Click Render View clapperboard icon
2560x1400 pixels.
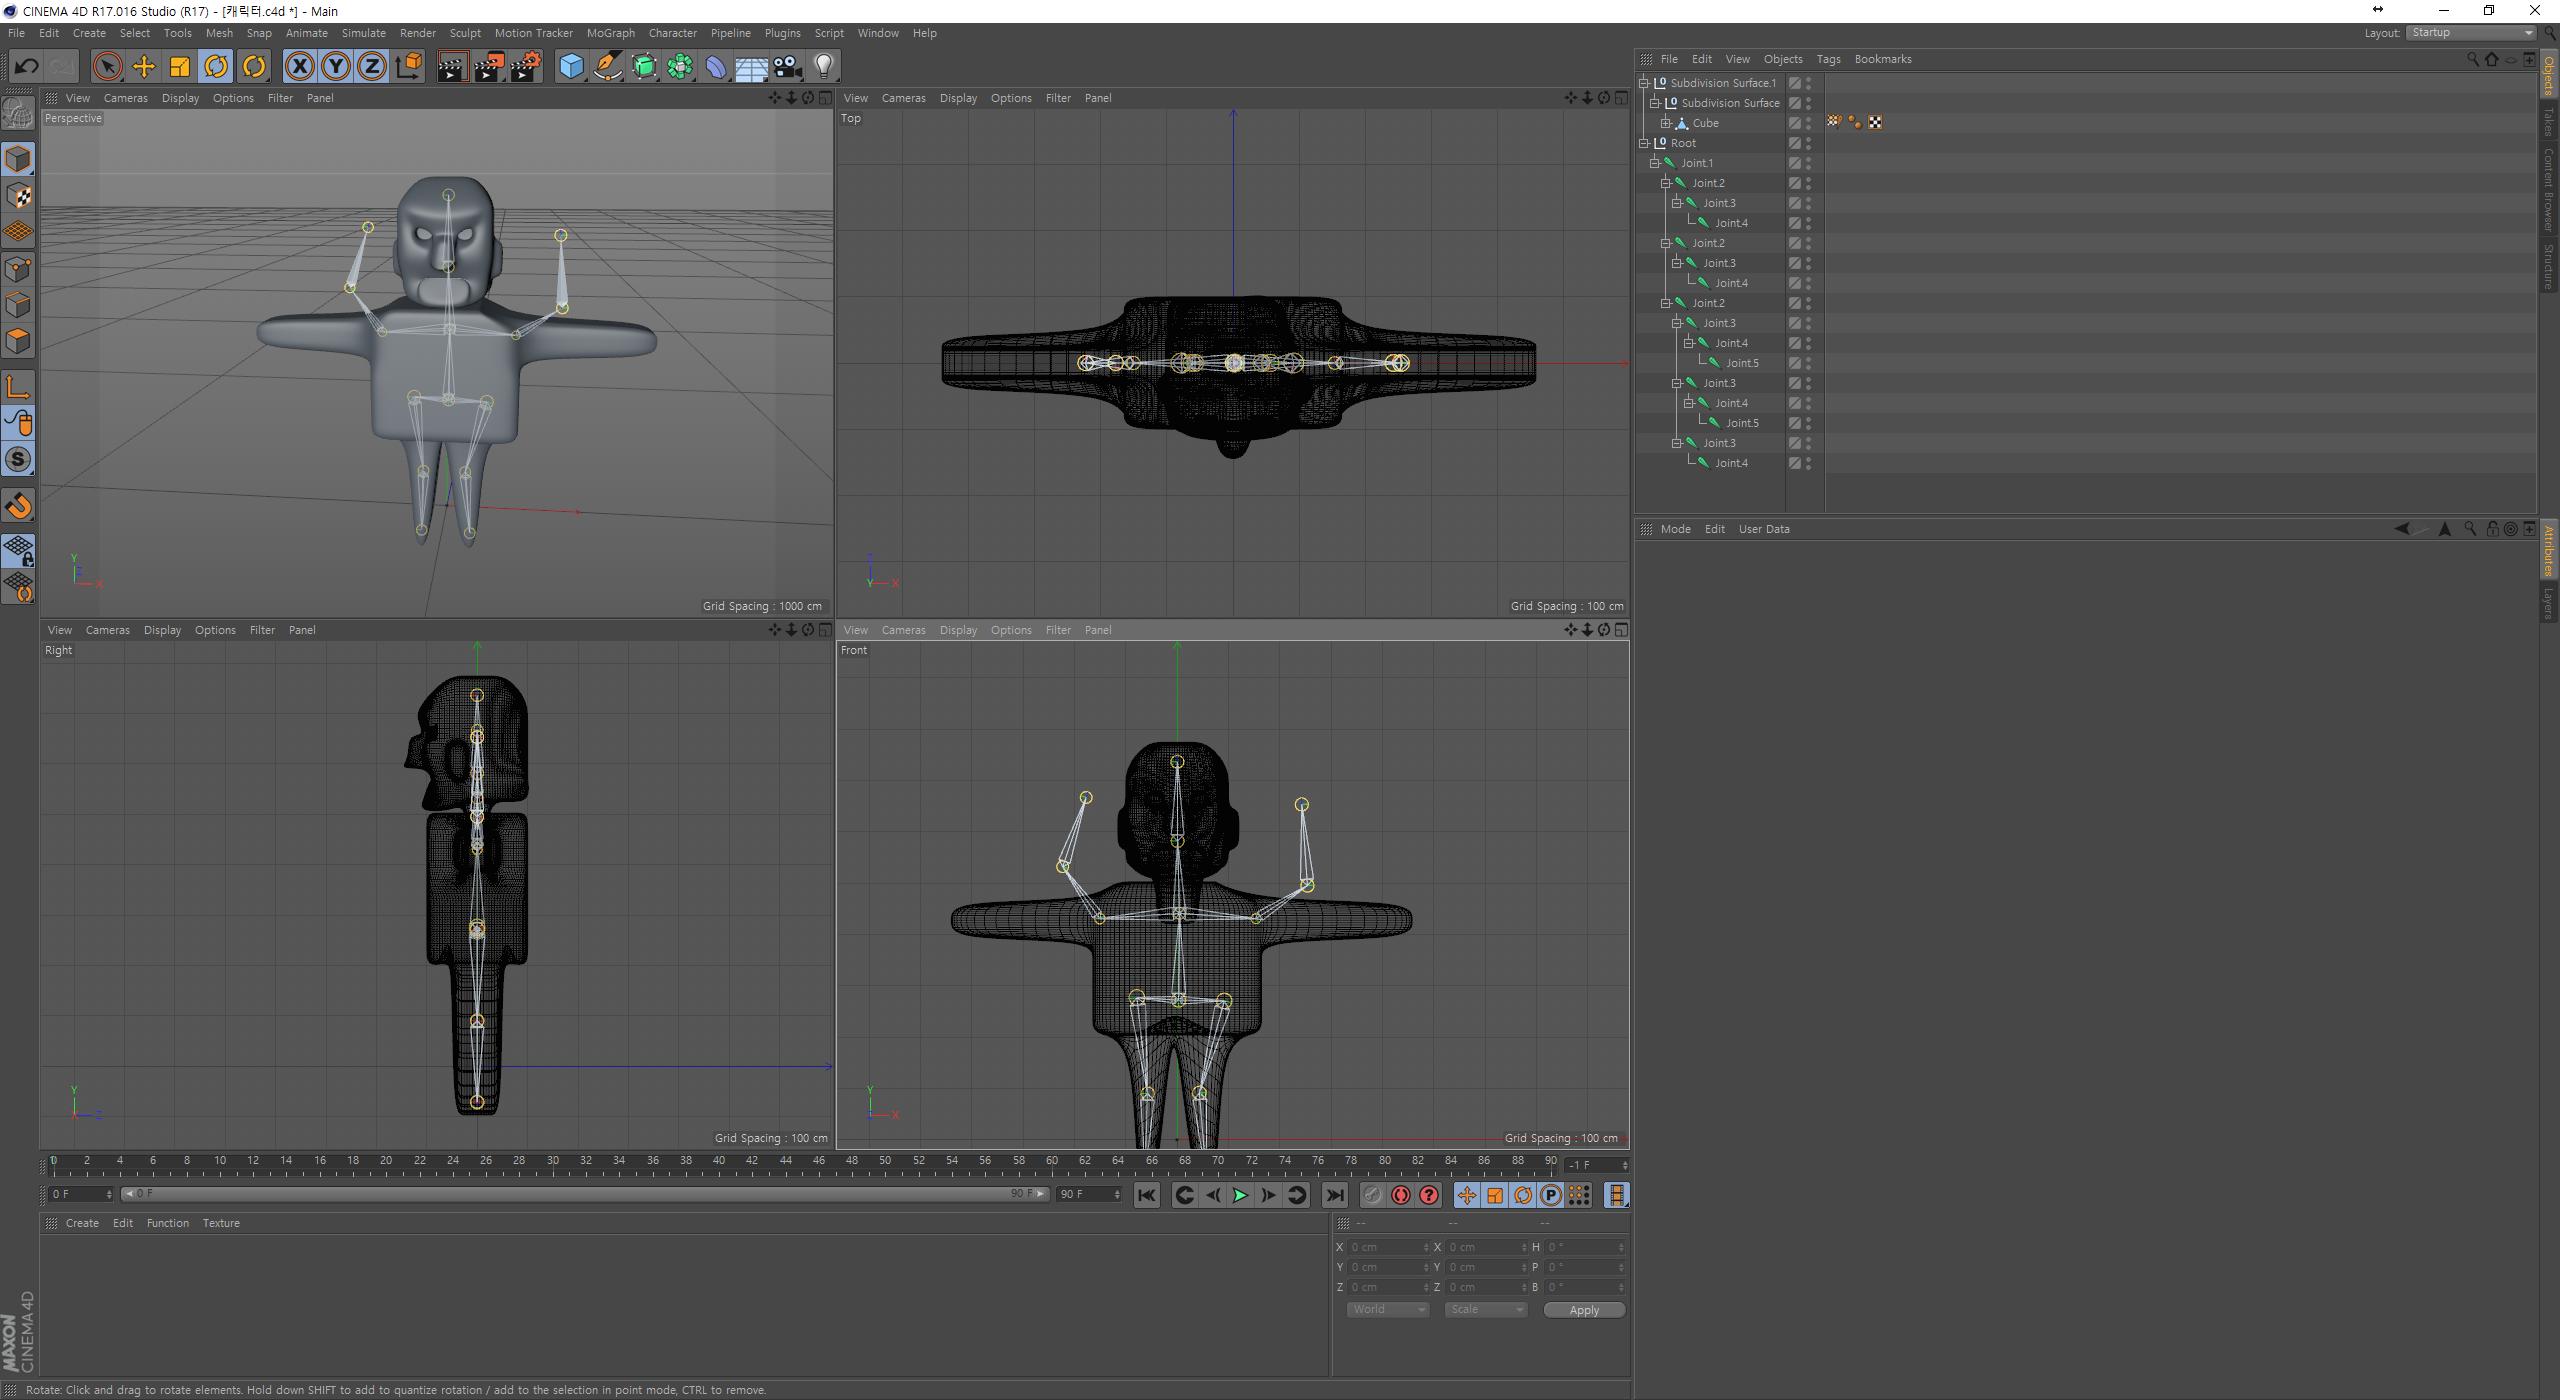pyautogui.click(x=452, y=67)
